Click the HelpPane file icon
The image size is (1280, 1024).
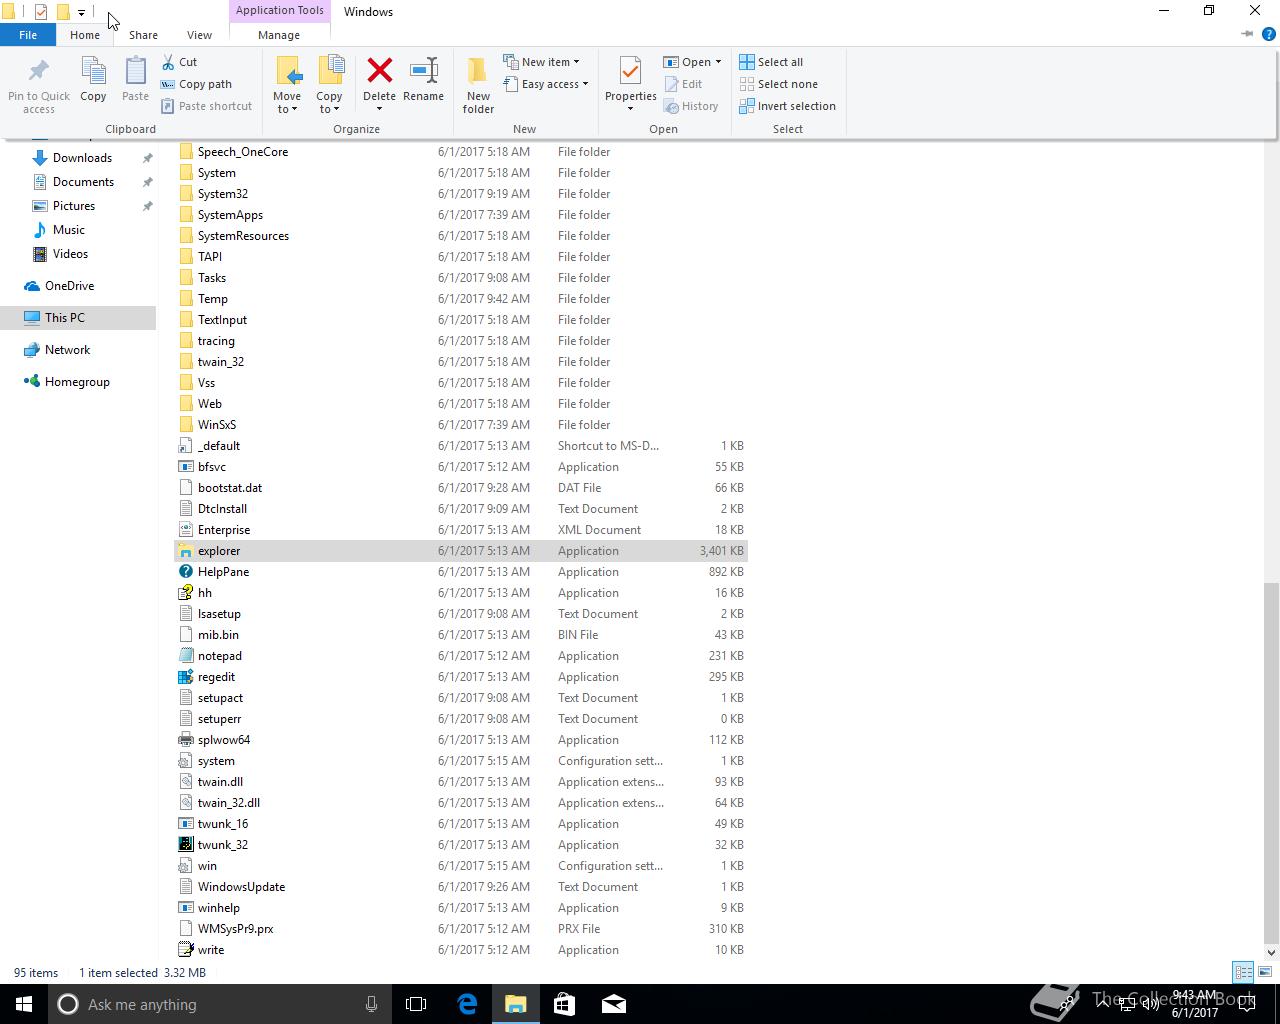pos(185,572)
